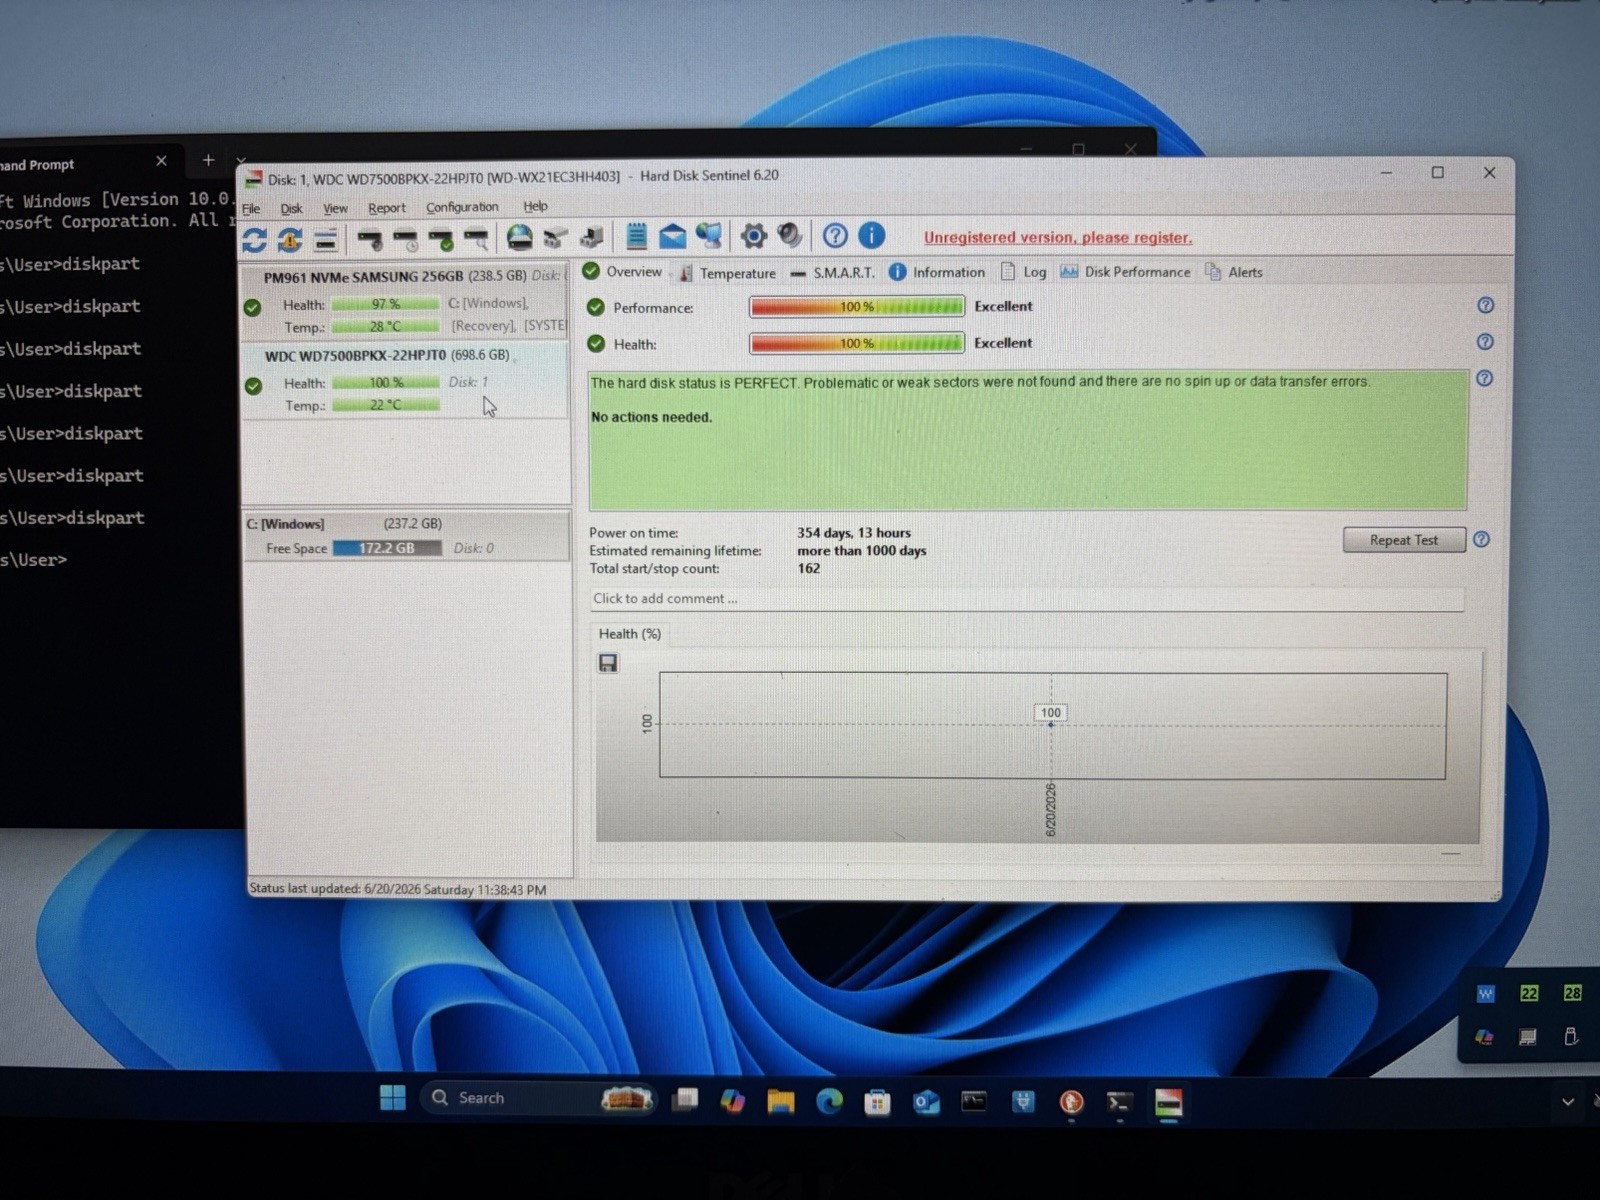
Task: Click the Unregistered version register link
Action: [x=1058, y=238]
